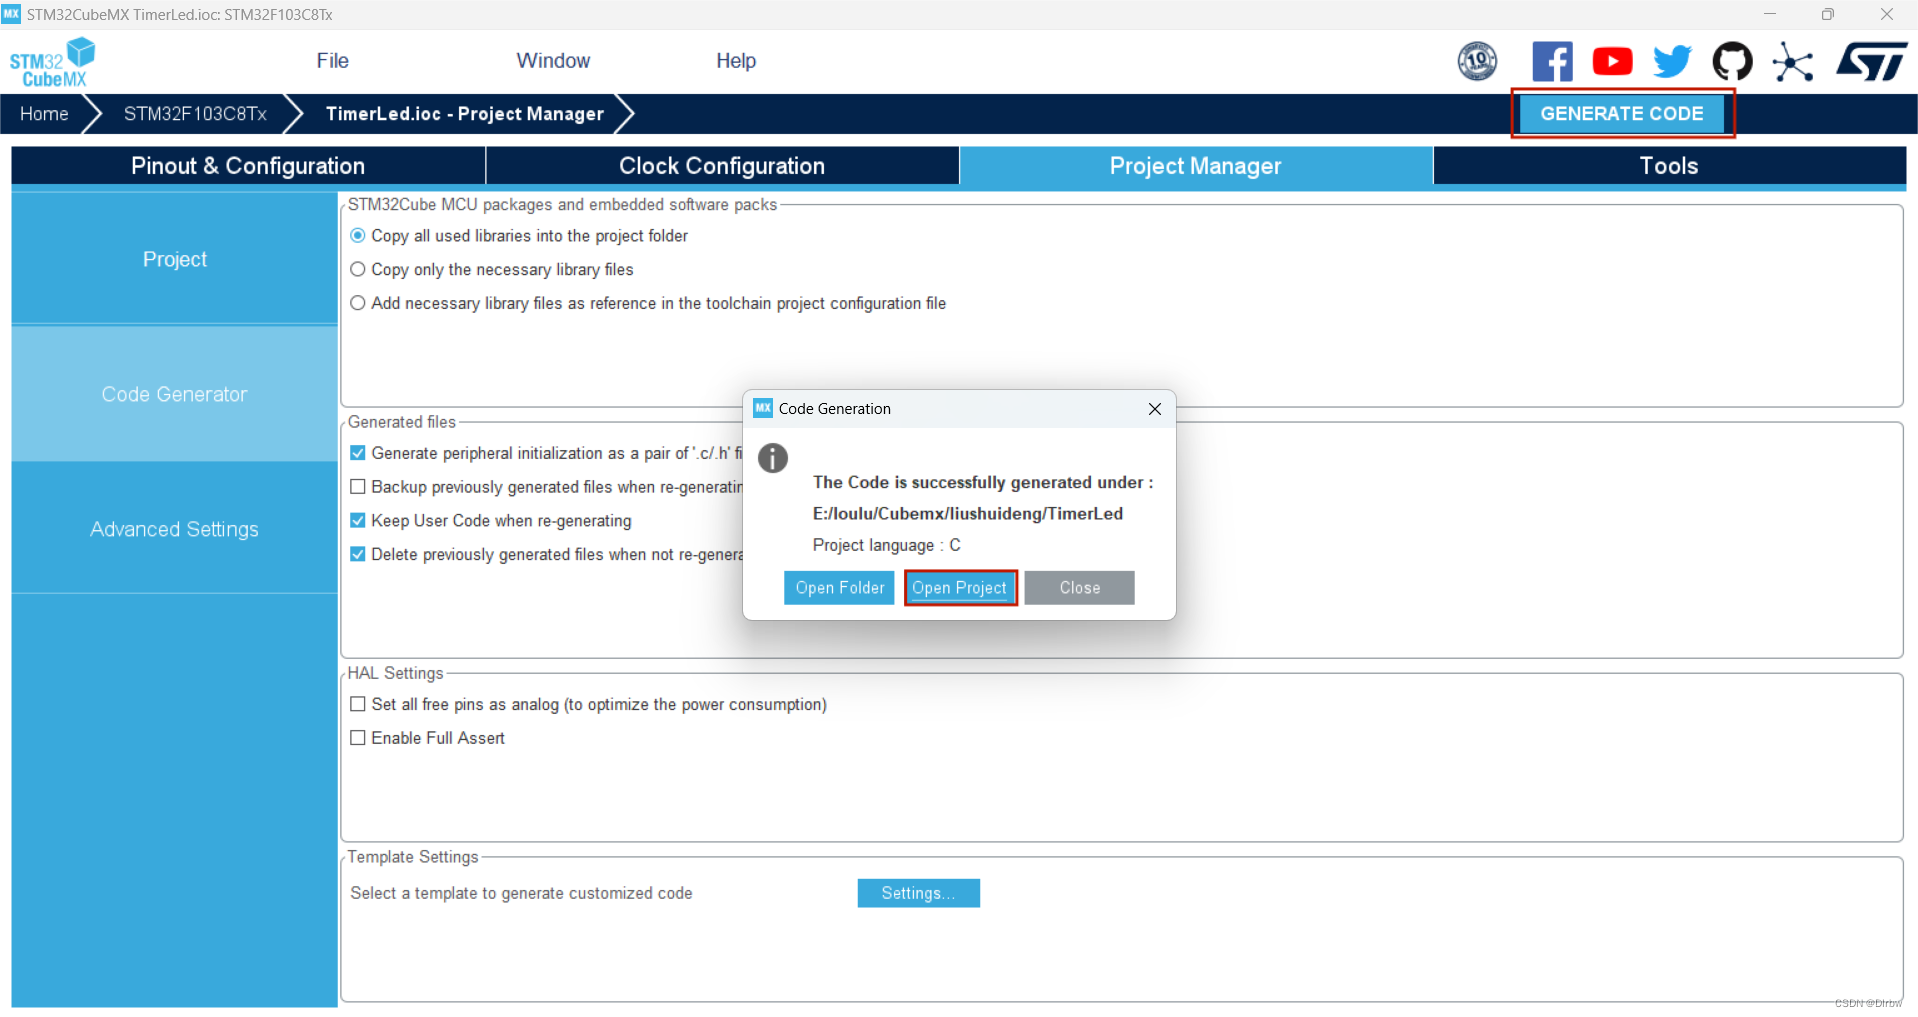Click the Close button in the dialog

coord(1079,588)
